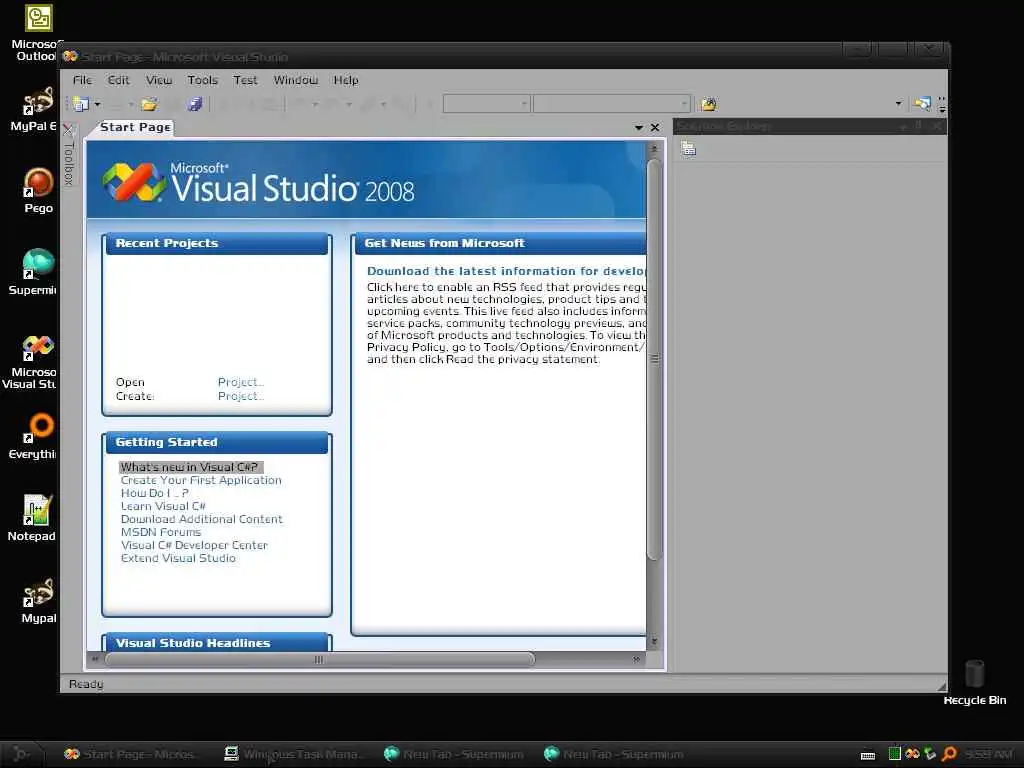
Task: Open the Learn Visual C# link
Action: pos(163,506)
